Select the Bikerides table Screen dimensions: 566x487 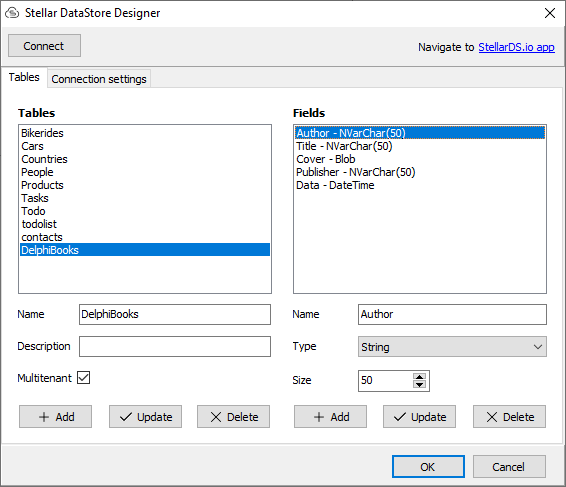pyautogui.click(x=145, y=133)
